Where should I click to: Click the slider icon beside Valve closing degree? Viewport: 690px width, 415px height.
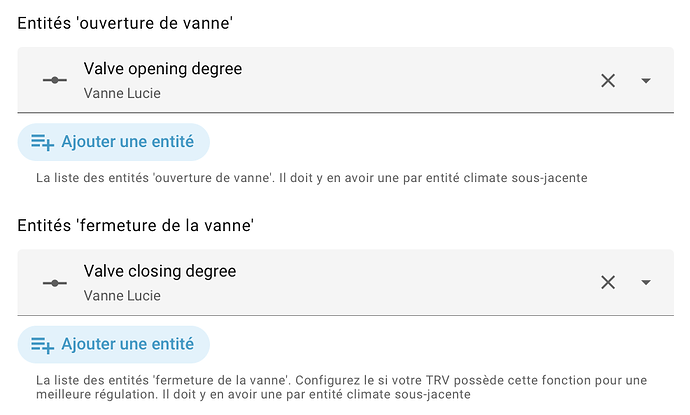point(54,283)
